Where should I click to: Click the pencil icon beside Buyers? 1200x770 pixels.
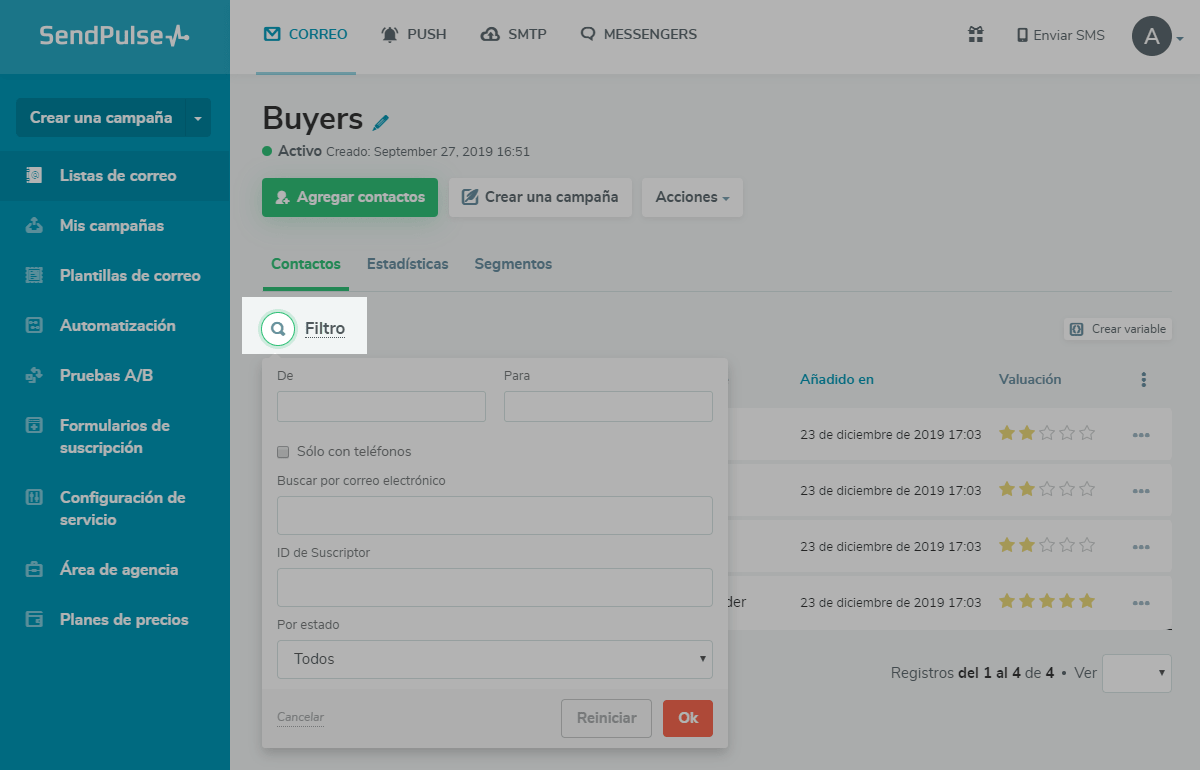click(x=380, y=122)
